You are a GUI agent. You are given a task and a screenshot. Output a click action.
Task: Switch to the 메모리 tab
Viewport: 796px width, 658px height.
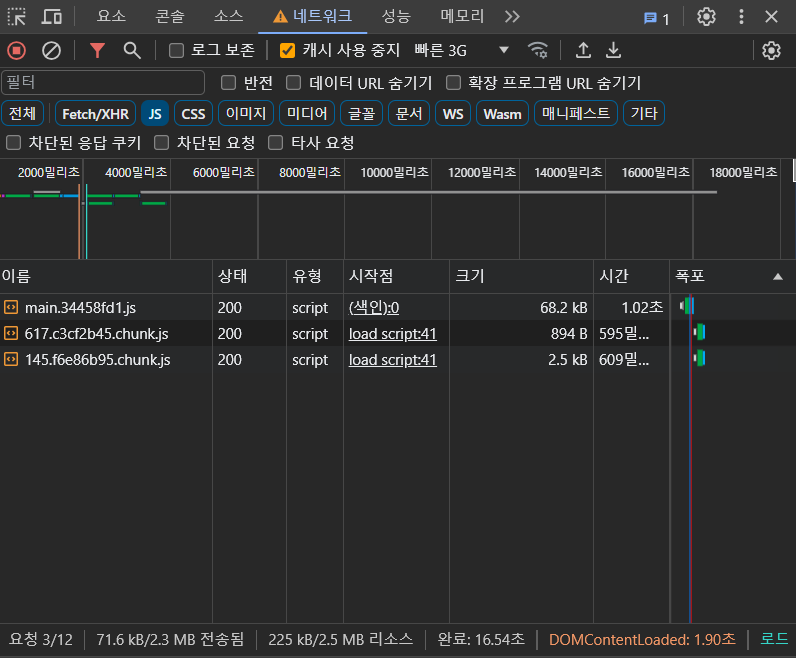(462, 16)
